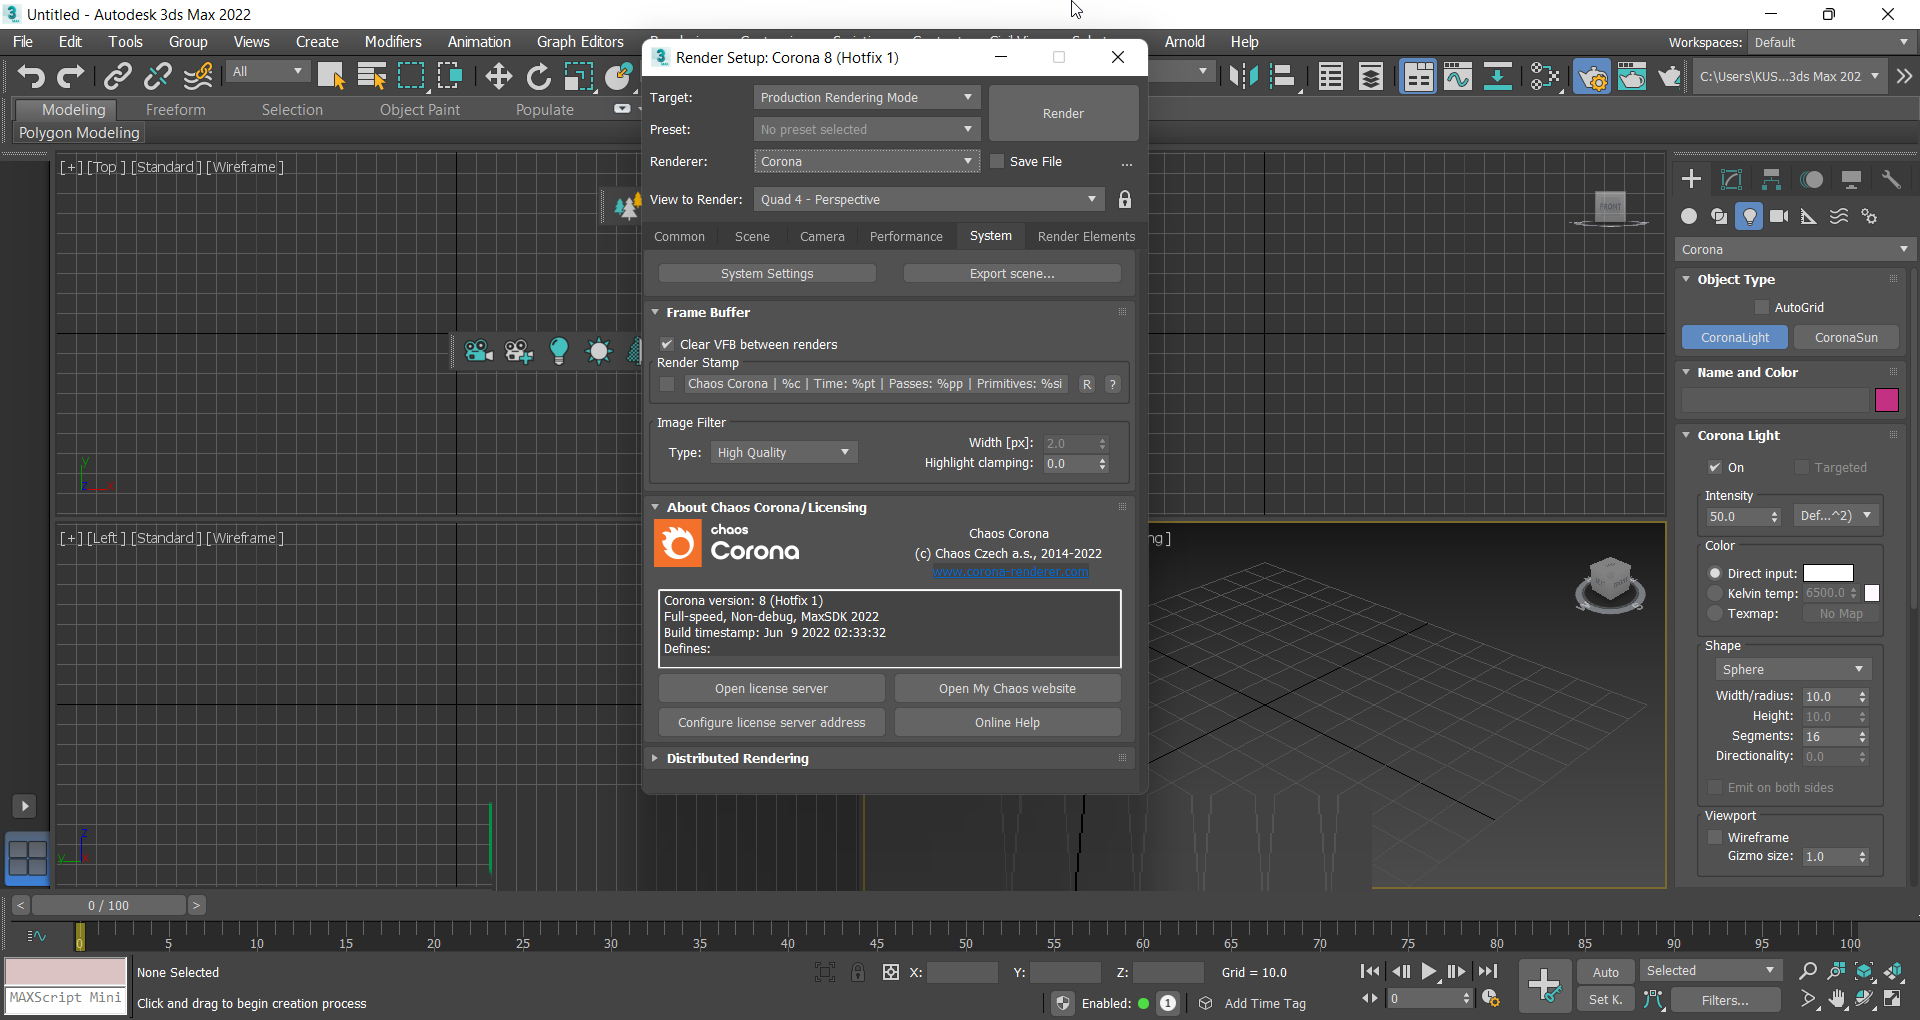Screen dimensions: 1920x1020
Task: Uncheck Clear VFB between renders
Action: pos(666,344)
